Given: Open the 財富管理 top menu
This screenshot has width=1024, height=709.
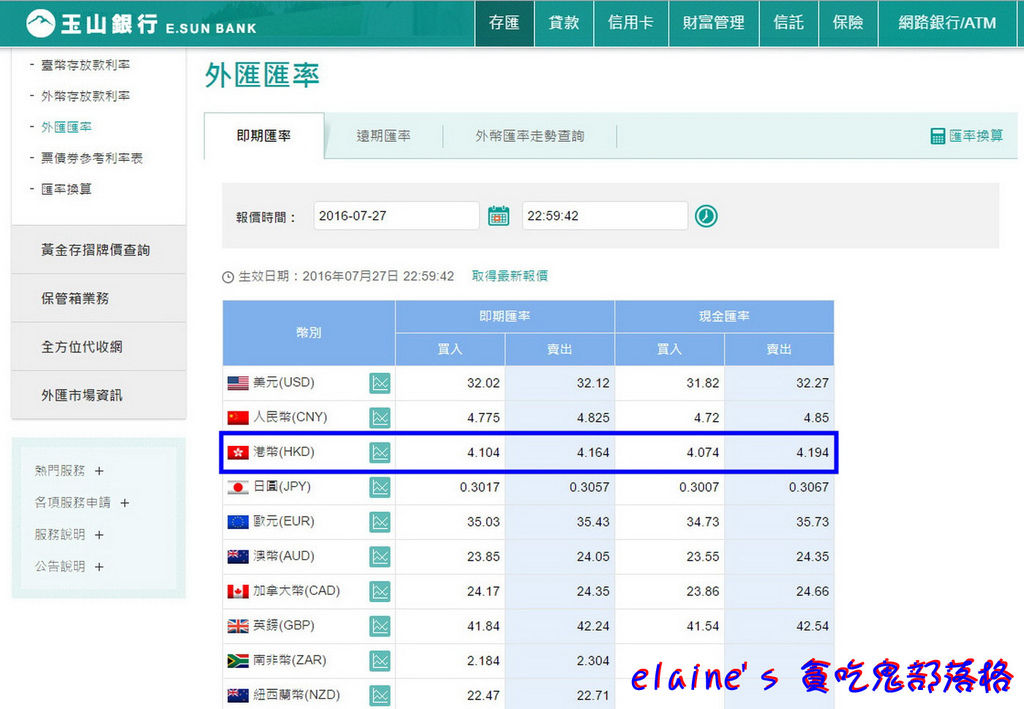Looking at the screenshot, I should 714,23.
